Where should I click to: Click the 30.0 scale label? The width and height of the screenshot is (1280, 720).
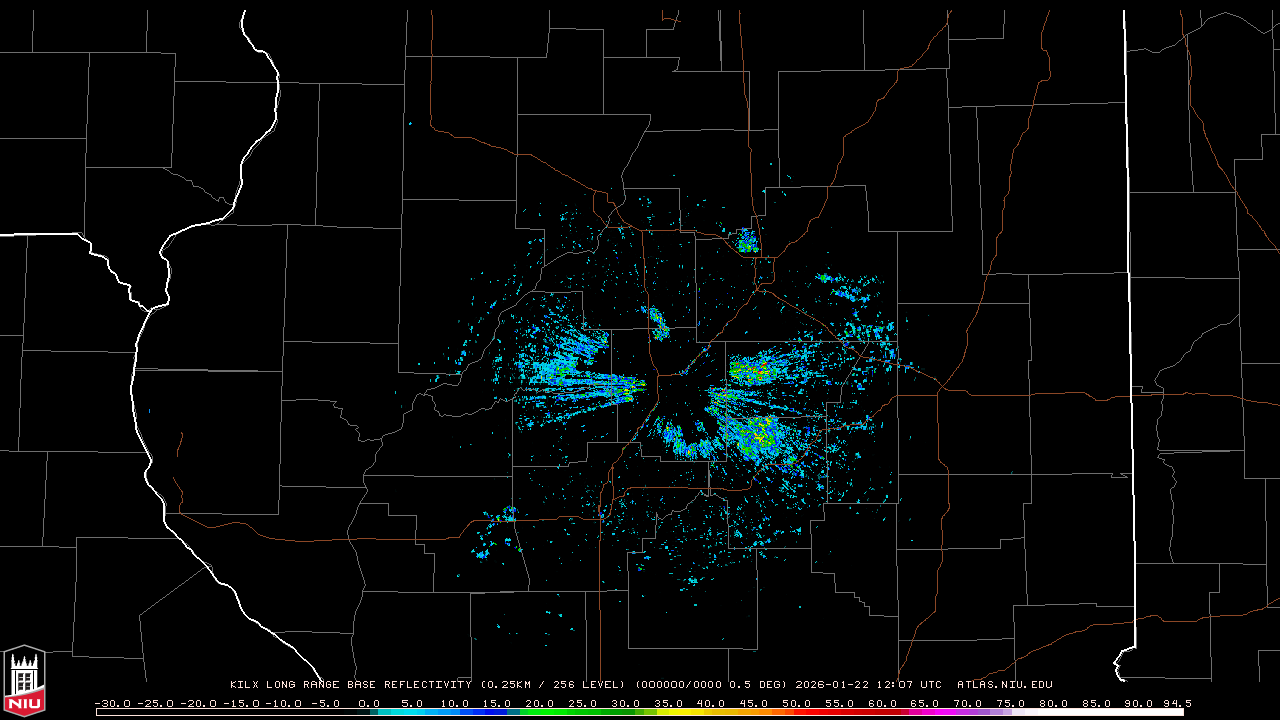point(626,704)
